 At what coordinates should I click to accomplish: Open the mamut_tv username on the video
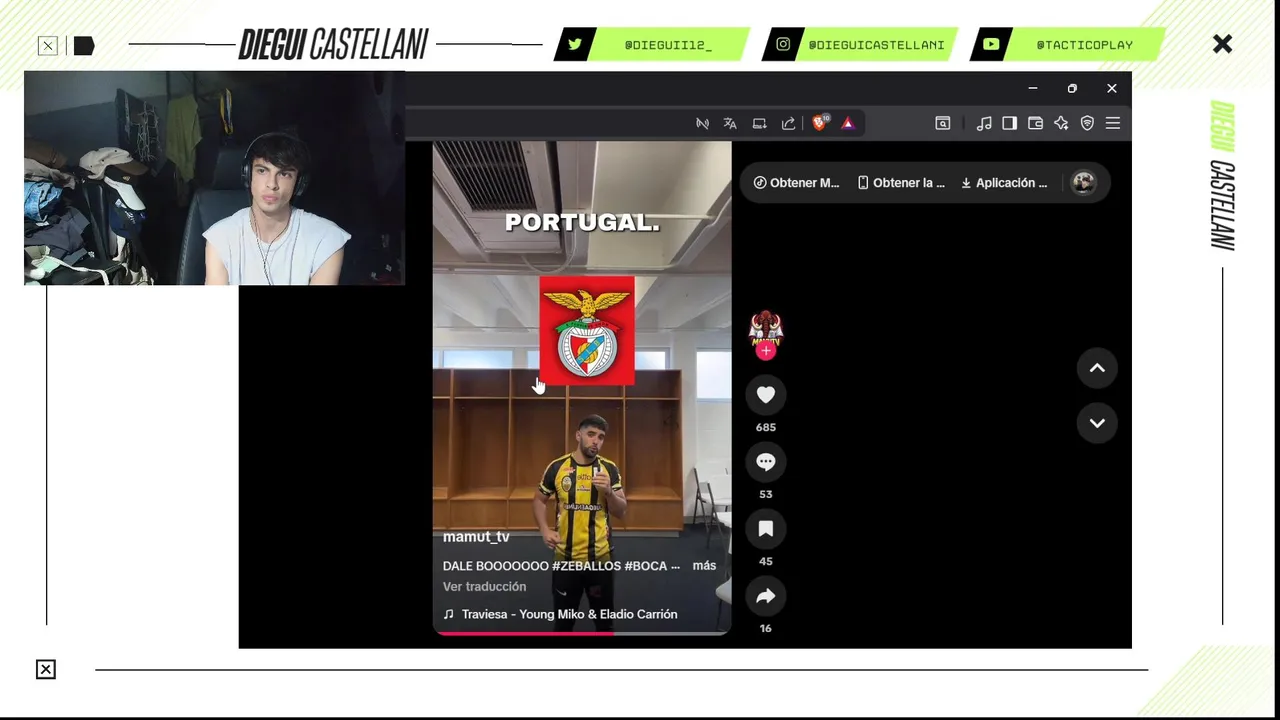[476, 537]
